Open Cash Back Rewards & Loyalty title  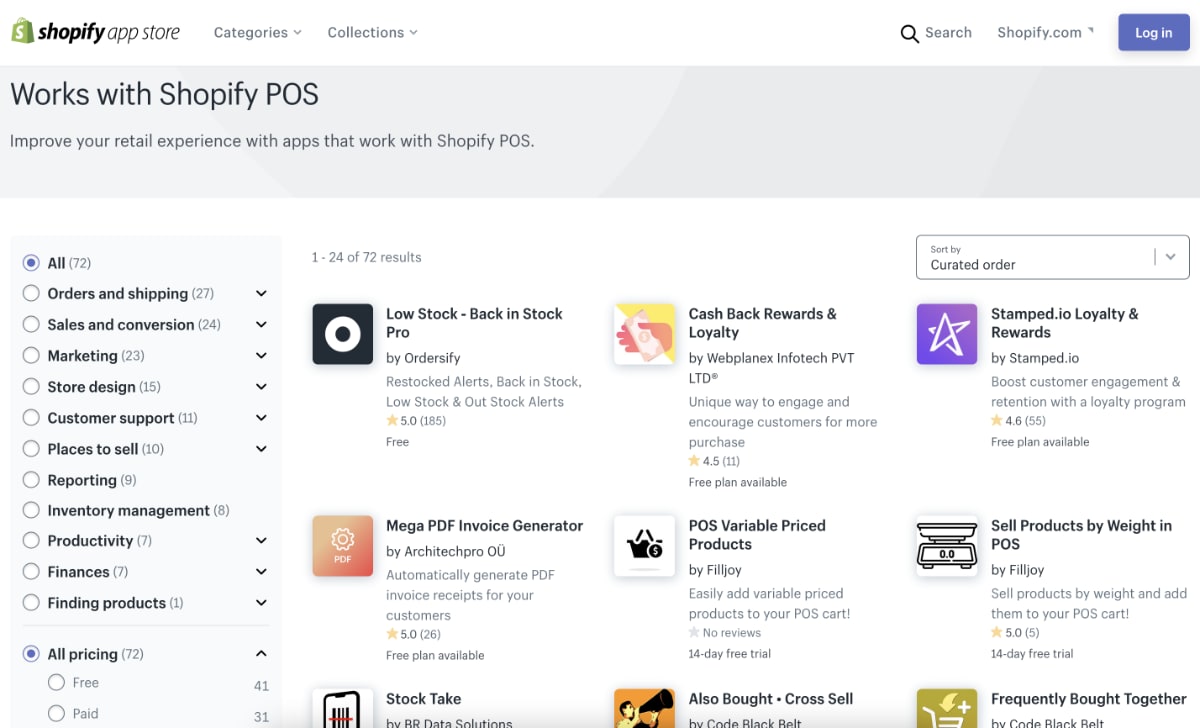(762, 323)
